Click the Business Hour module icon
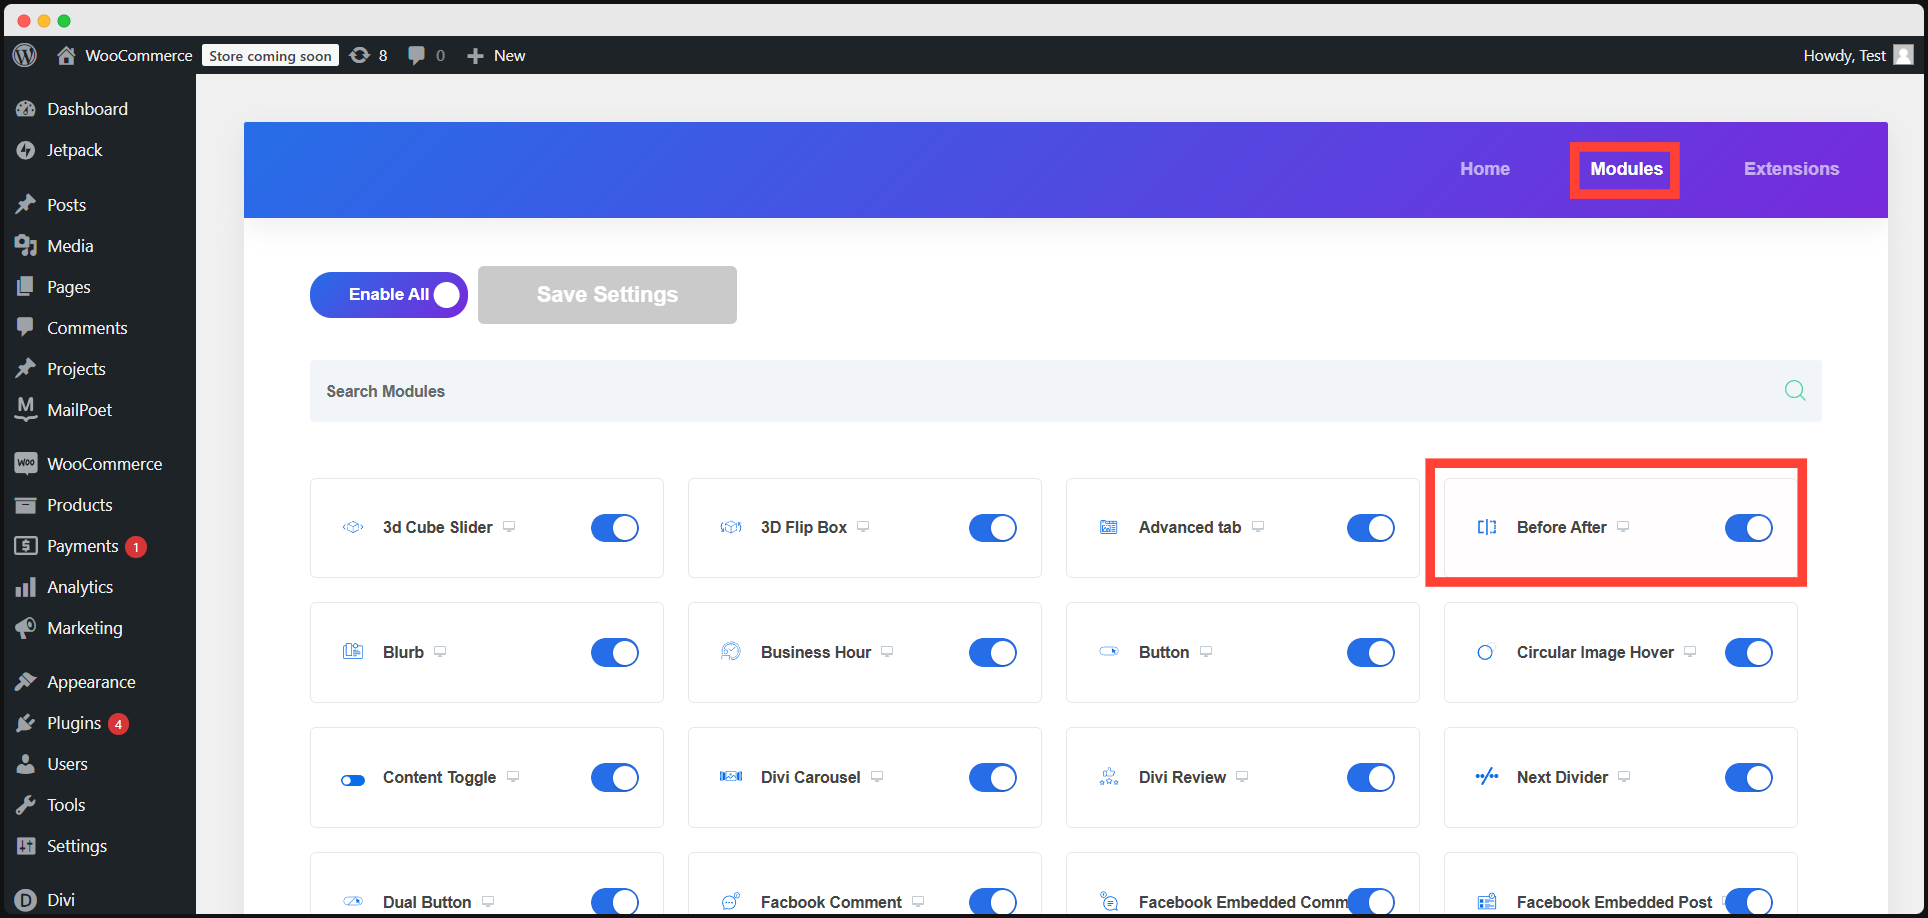 point(731,651)
